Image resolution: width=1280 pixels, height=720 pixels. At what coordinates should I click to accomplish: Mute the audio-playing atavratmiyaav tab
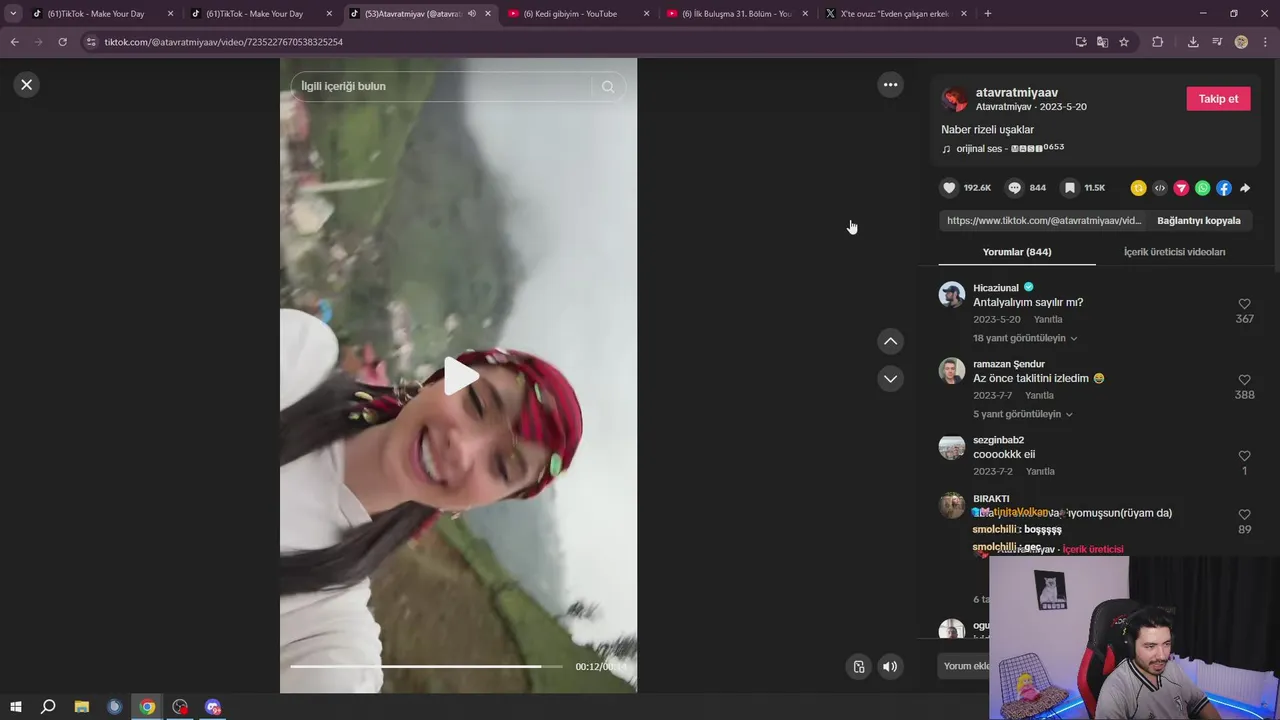point(471,14)
